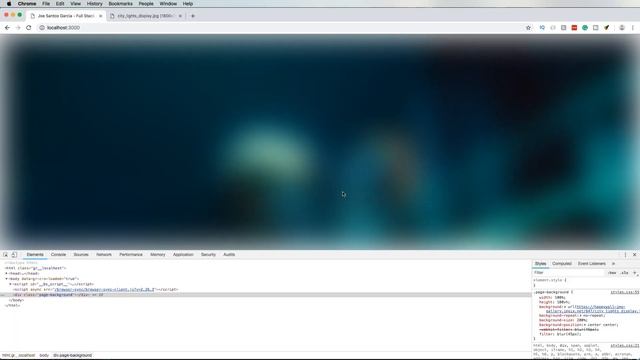The width and height of the screenshot is (640, 360).
Task: Close the city_lights_display.jpg tab
Action: (180, 16)
